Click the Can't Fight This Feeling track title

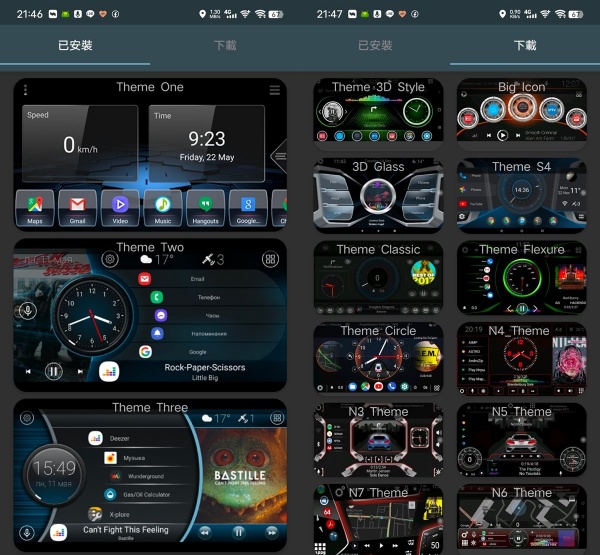tap(126, 530)
